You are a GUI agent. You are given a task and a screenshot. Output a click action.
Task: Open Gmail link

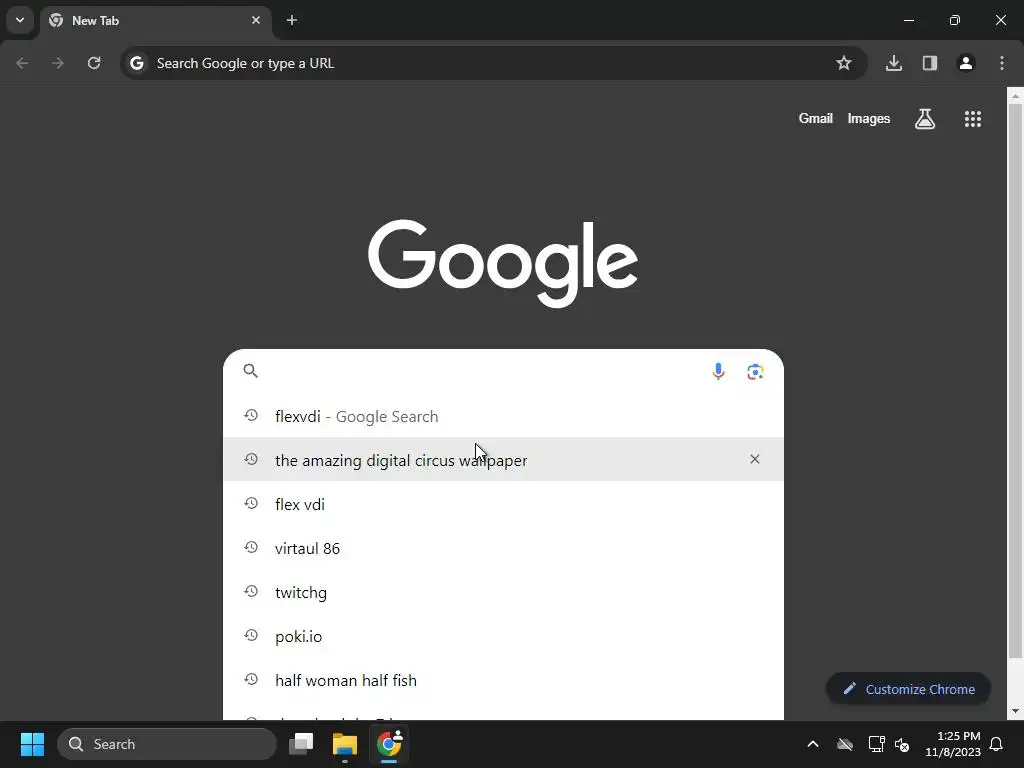pos(816,118)
